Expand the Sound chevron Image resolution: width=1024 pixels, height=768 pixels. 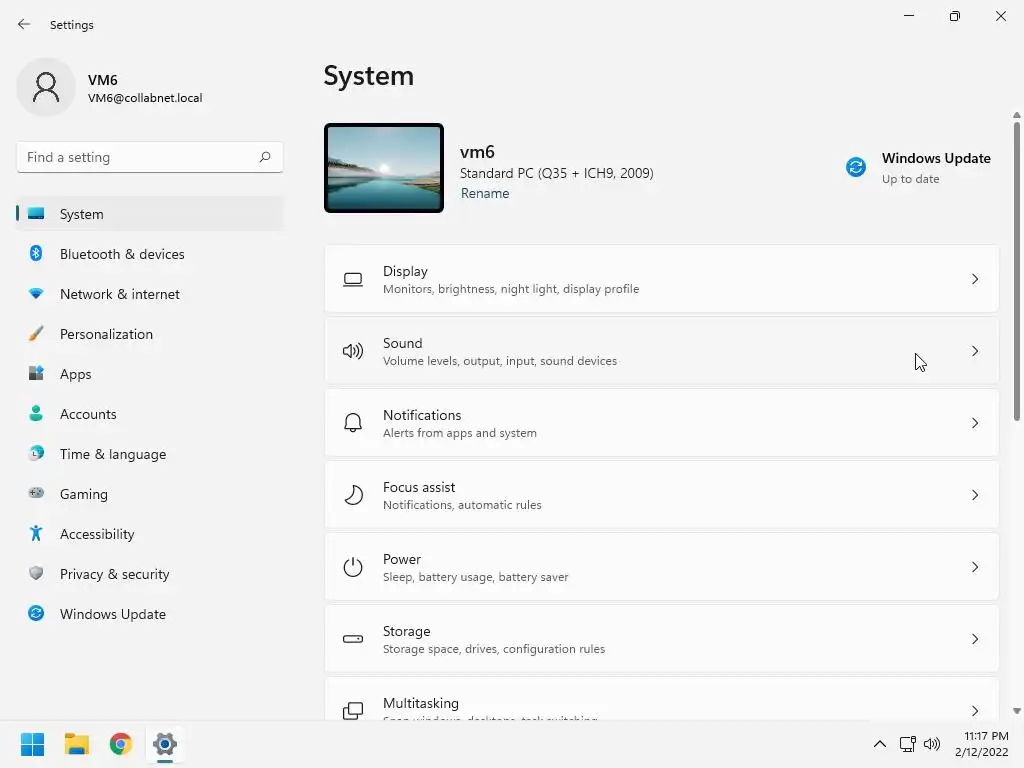[974, 351]
